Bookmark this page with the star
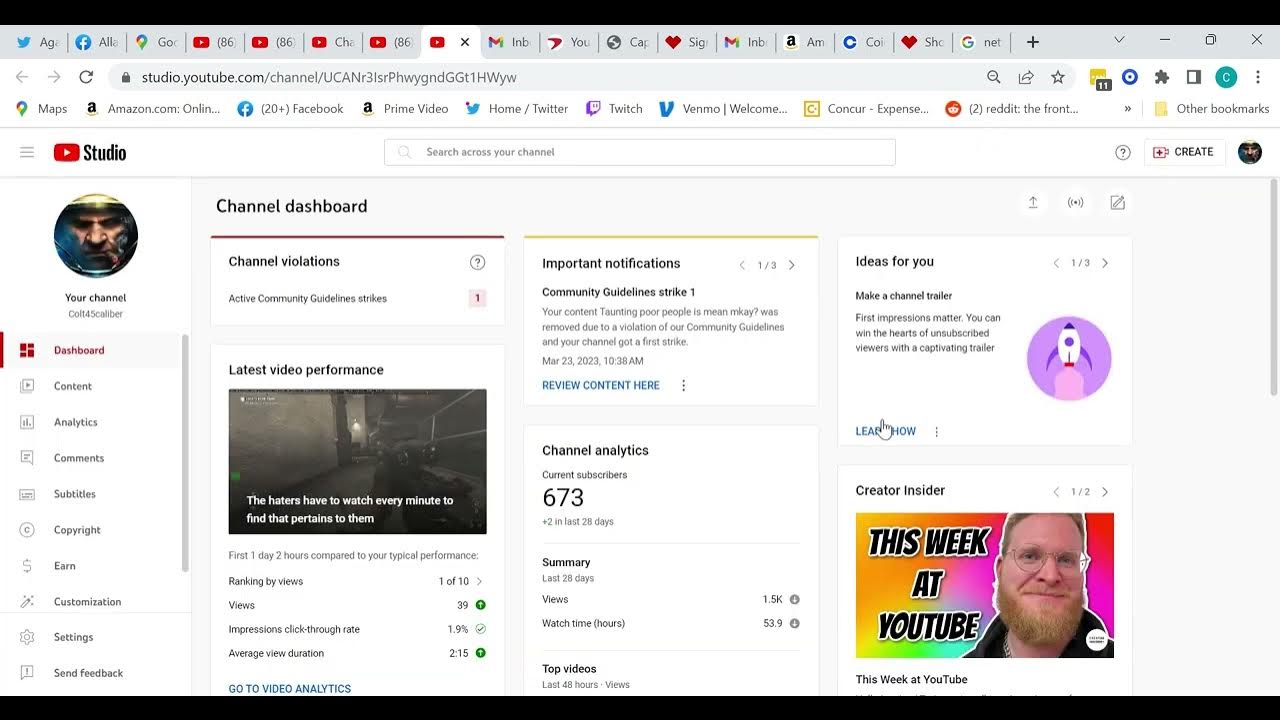The height and width of the screenshot is (720, 1280). click(x=1058, y=77)
